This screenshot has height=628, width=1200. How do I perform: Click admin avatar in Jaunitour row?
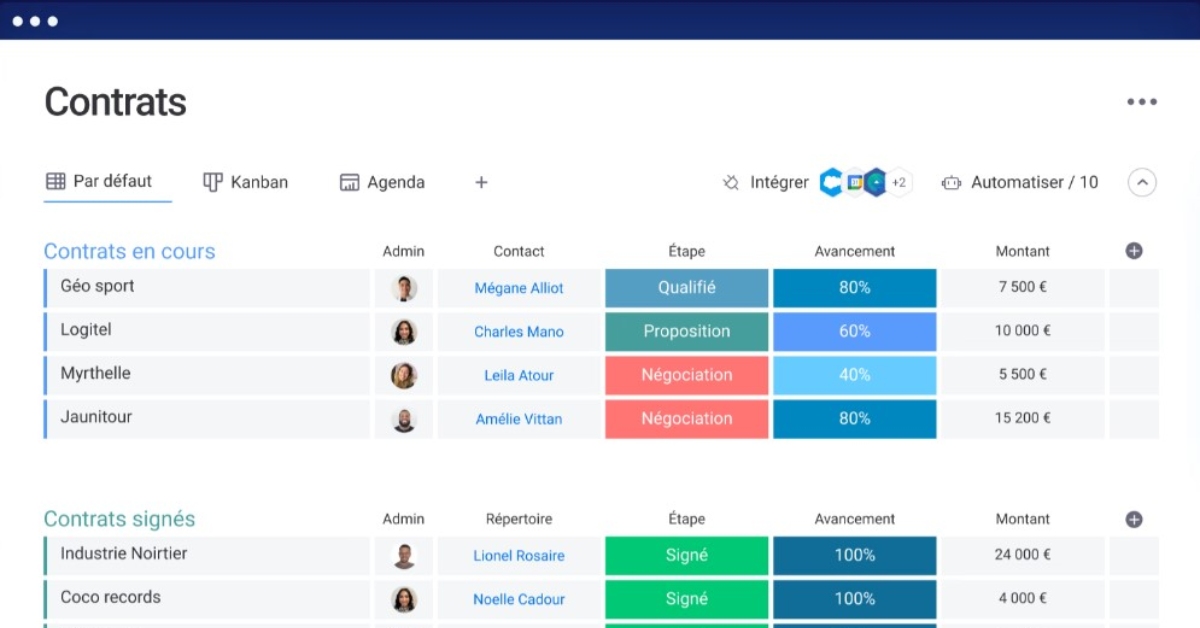[x=404, y=420]
